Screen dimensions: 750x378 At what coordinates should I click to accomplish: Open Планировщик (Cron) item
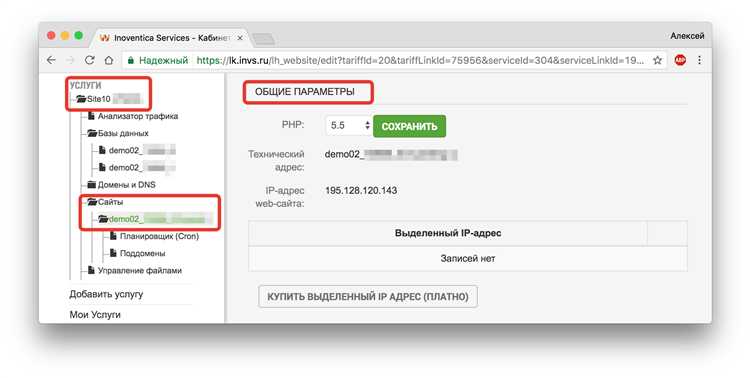tap(159, 236)
